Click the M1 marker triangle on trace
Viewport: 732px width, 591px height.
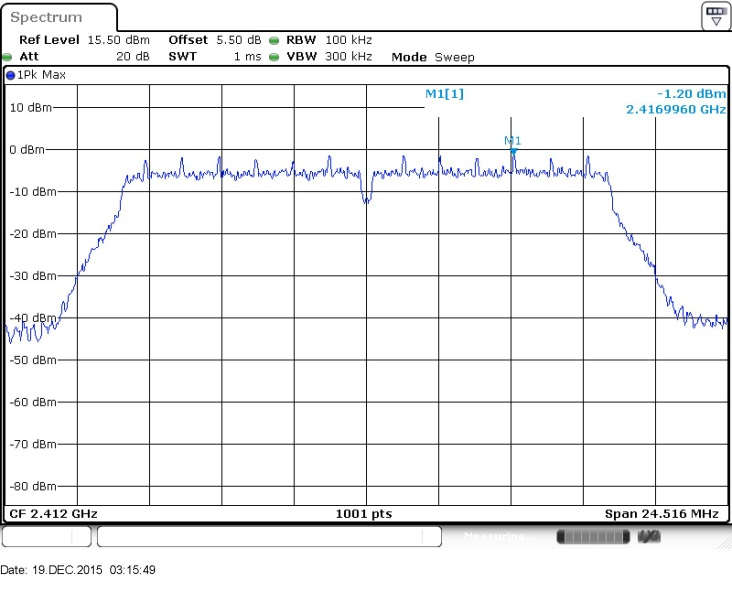pyautogui.click(x=513, y=151)
